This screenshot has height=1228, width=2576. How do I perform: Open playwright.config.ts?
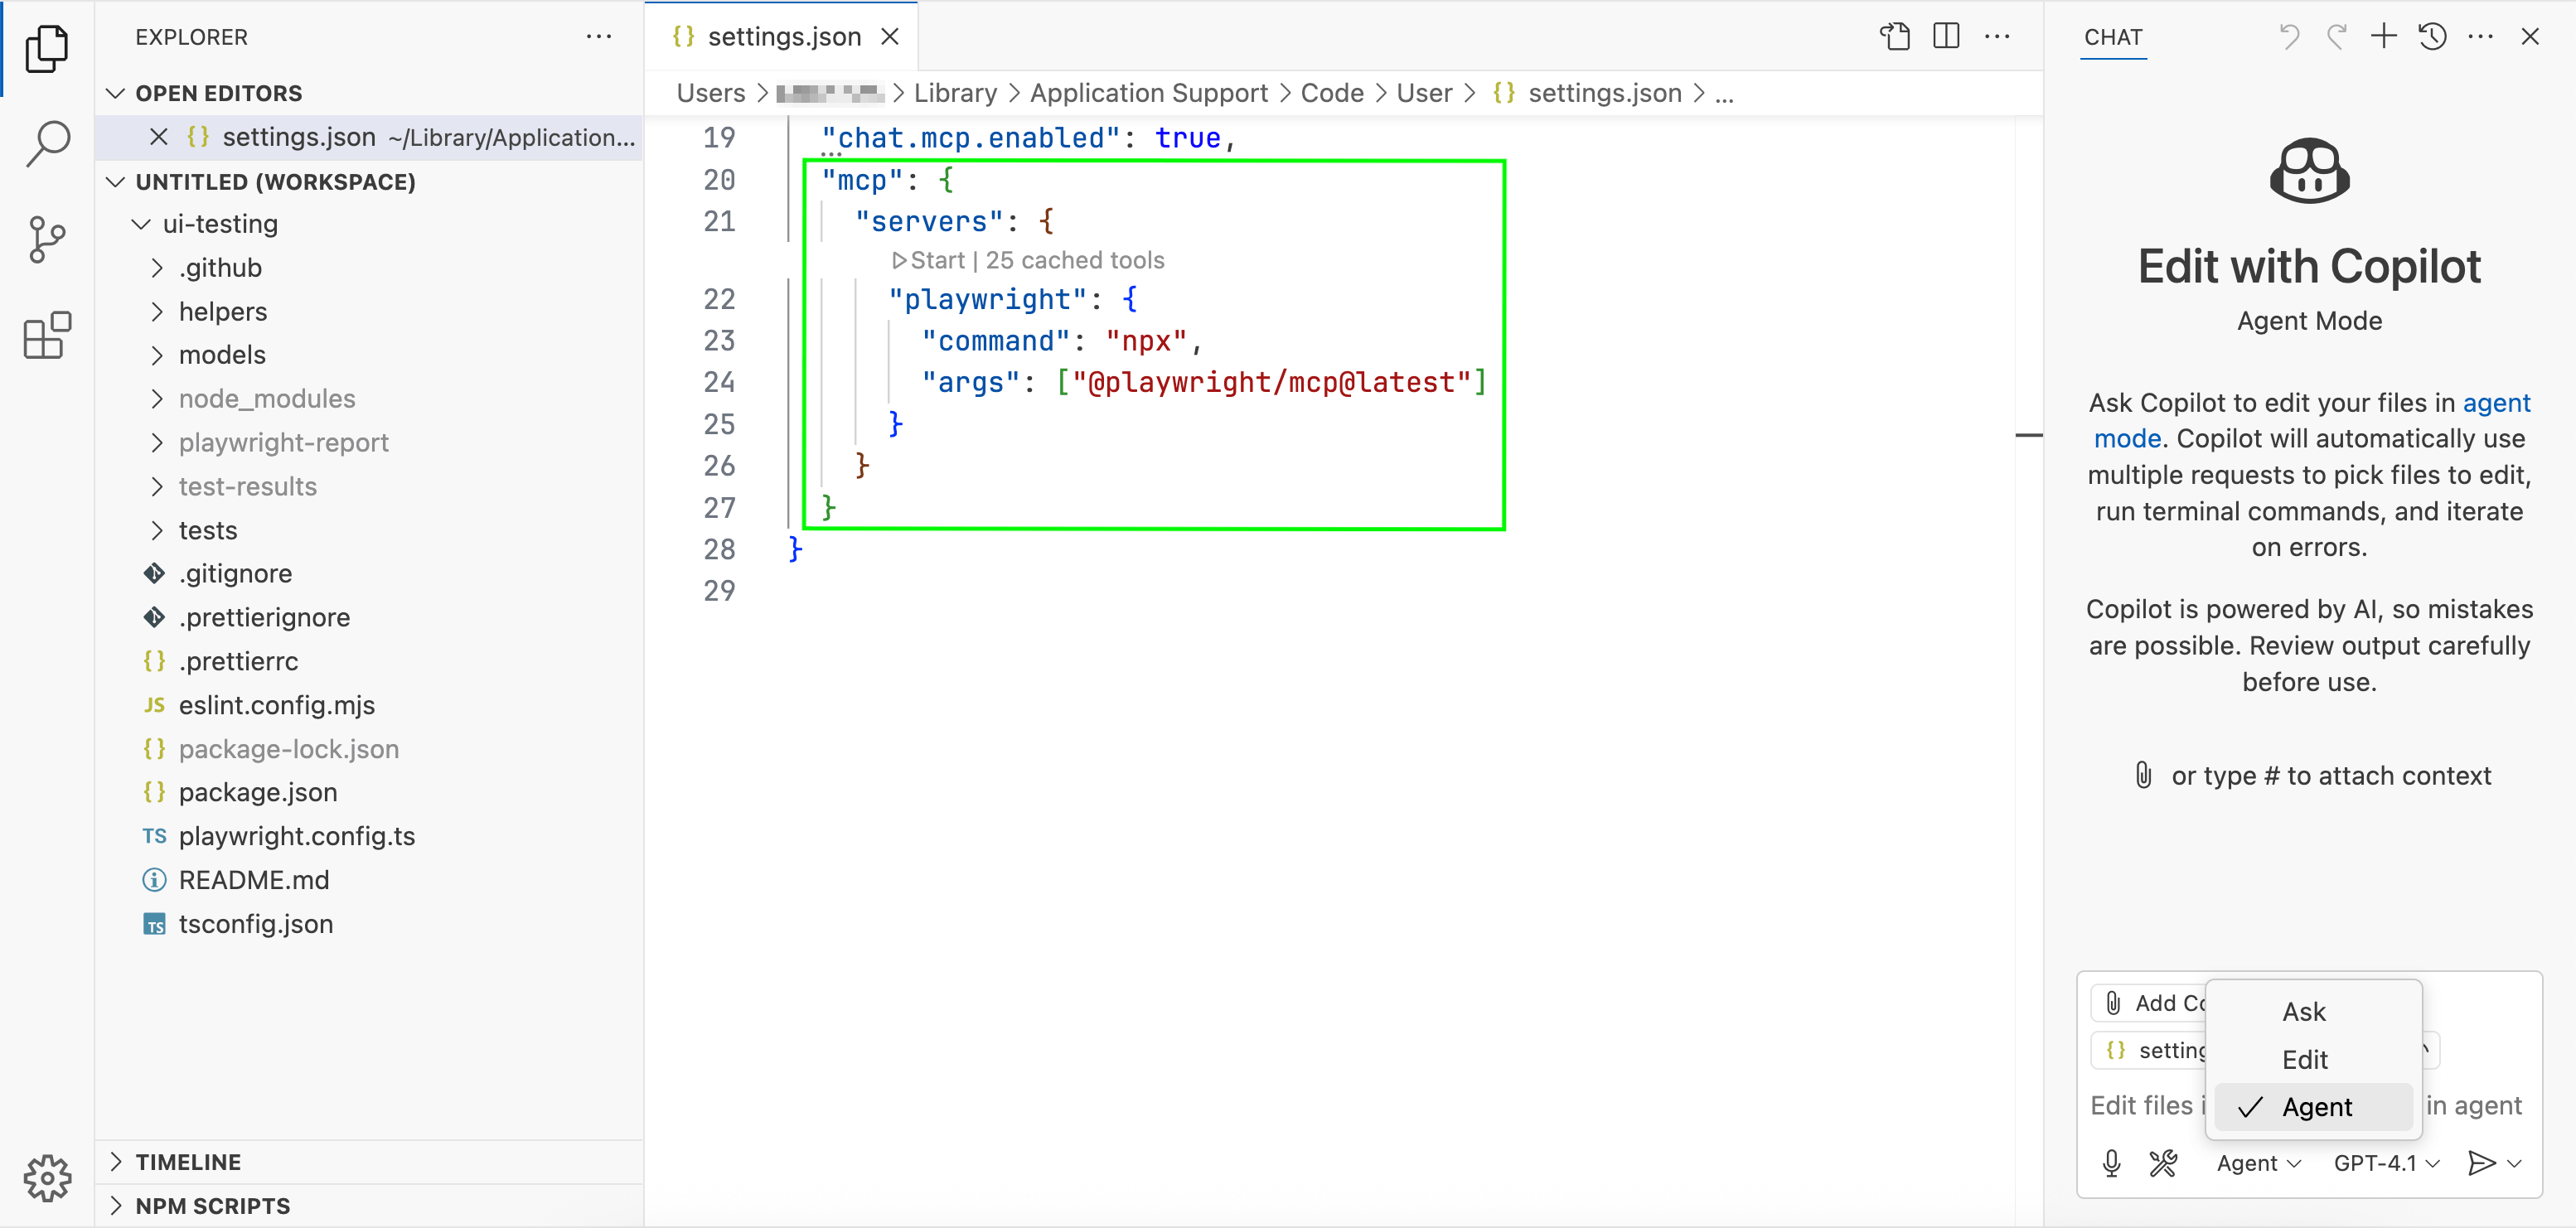[369, 836]
